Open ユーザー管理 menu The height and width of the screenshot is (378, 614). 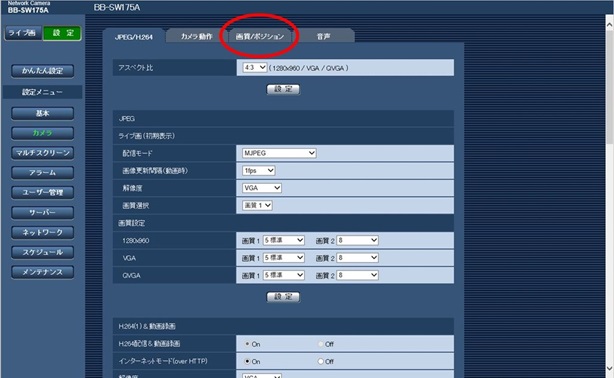(42, 193)
